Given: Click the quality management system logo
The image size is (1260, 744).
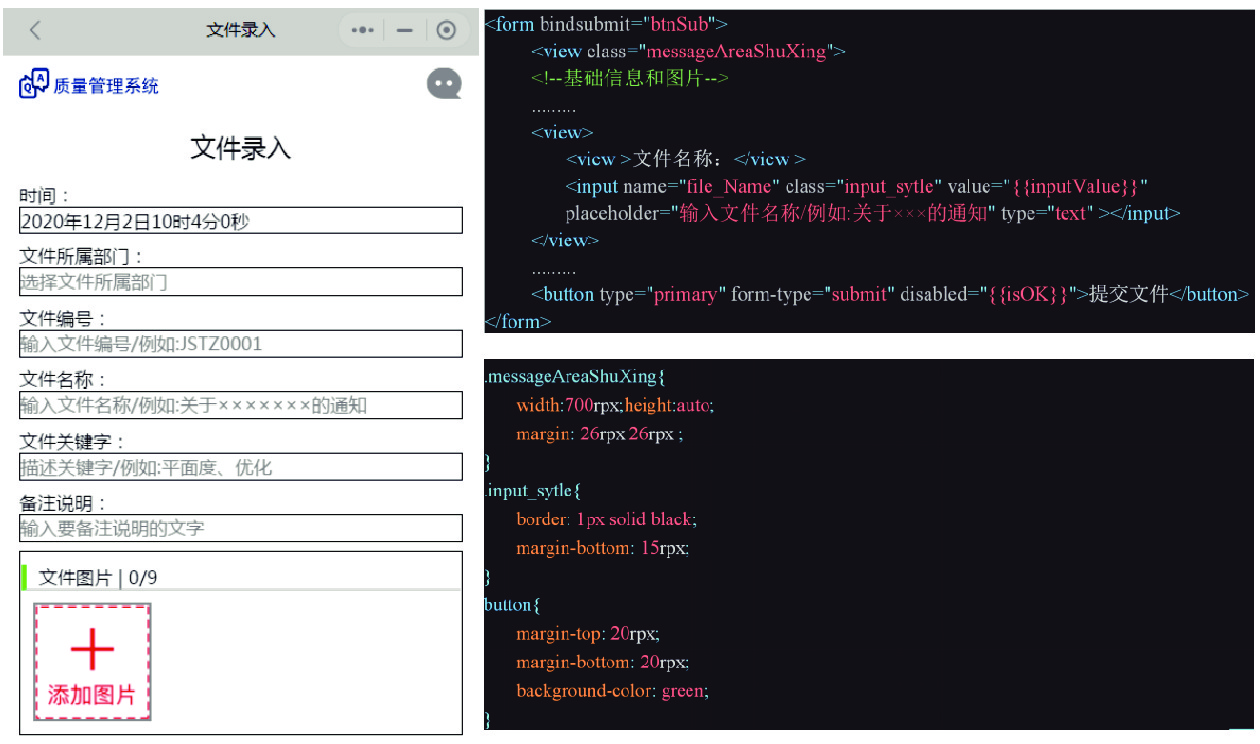Looking at the screenshot, I should click(x=33, y=84).
